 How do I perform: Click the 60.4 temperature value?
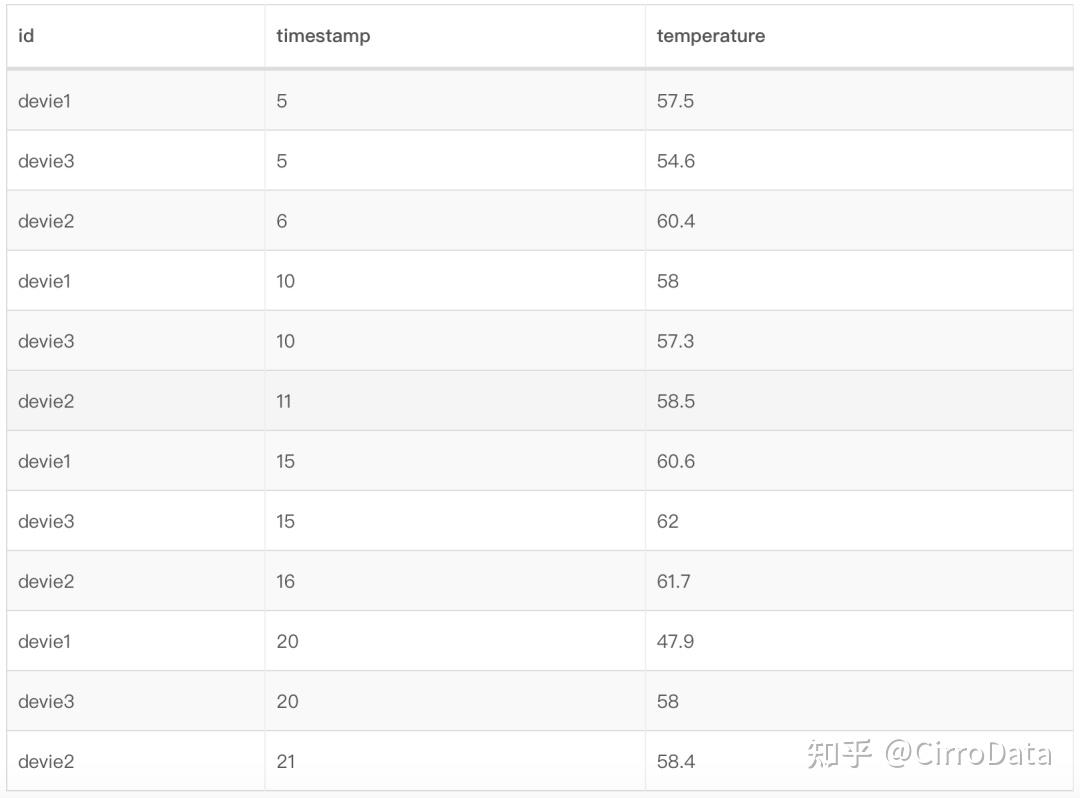click(675, 221)
